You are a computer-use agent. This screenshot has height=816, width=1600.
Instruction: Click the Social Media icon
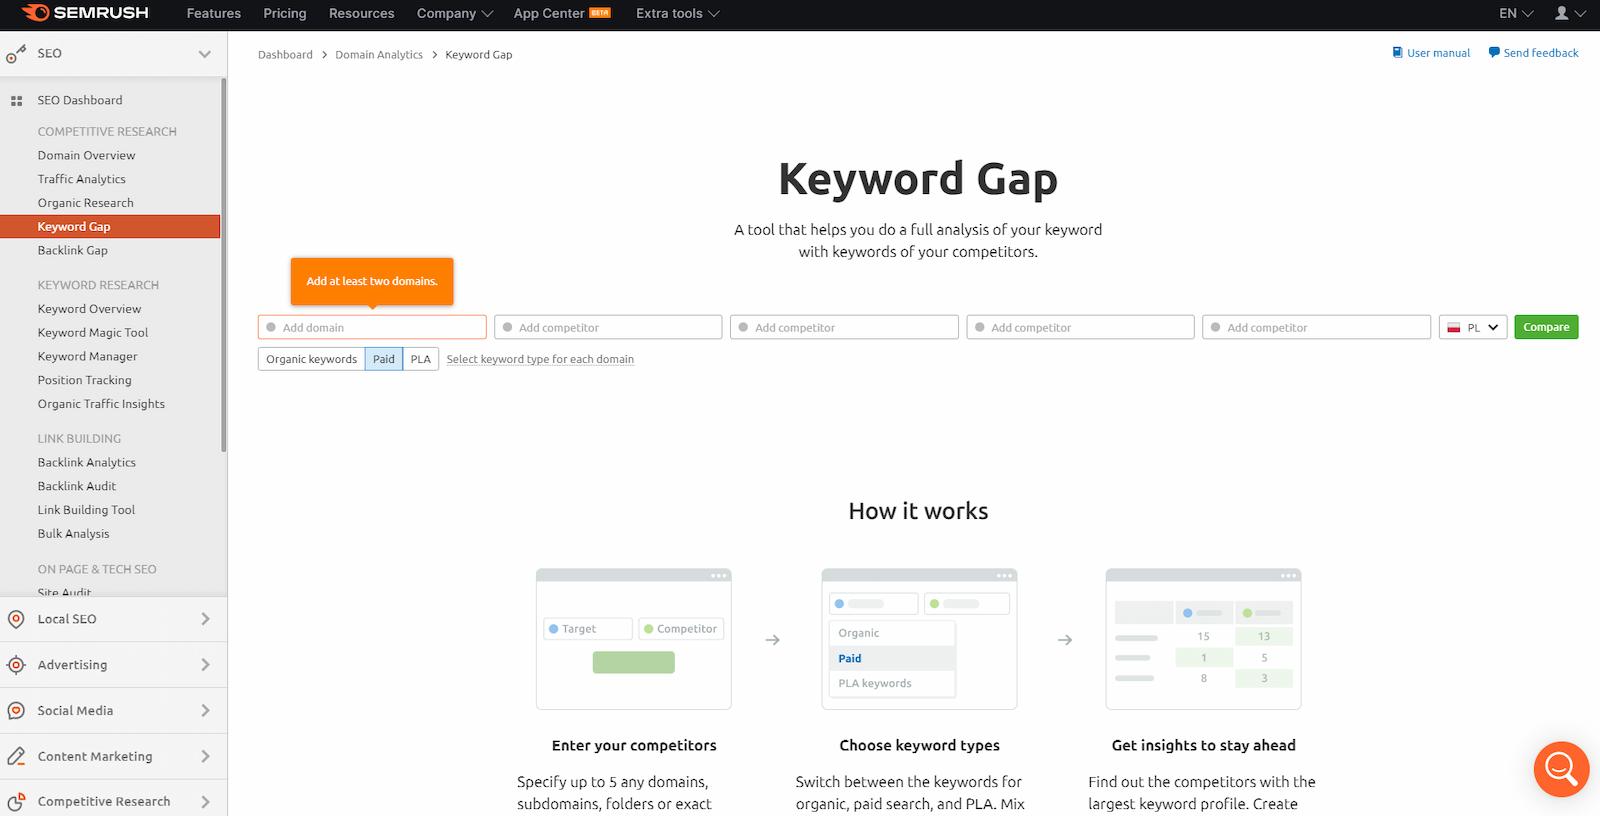(16, 711)
